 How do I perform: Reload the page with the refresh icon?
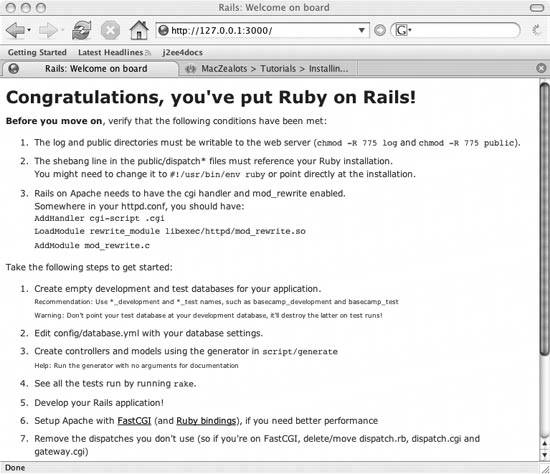tap(81, 30)
